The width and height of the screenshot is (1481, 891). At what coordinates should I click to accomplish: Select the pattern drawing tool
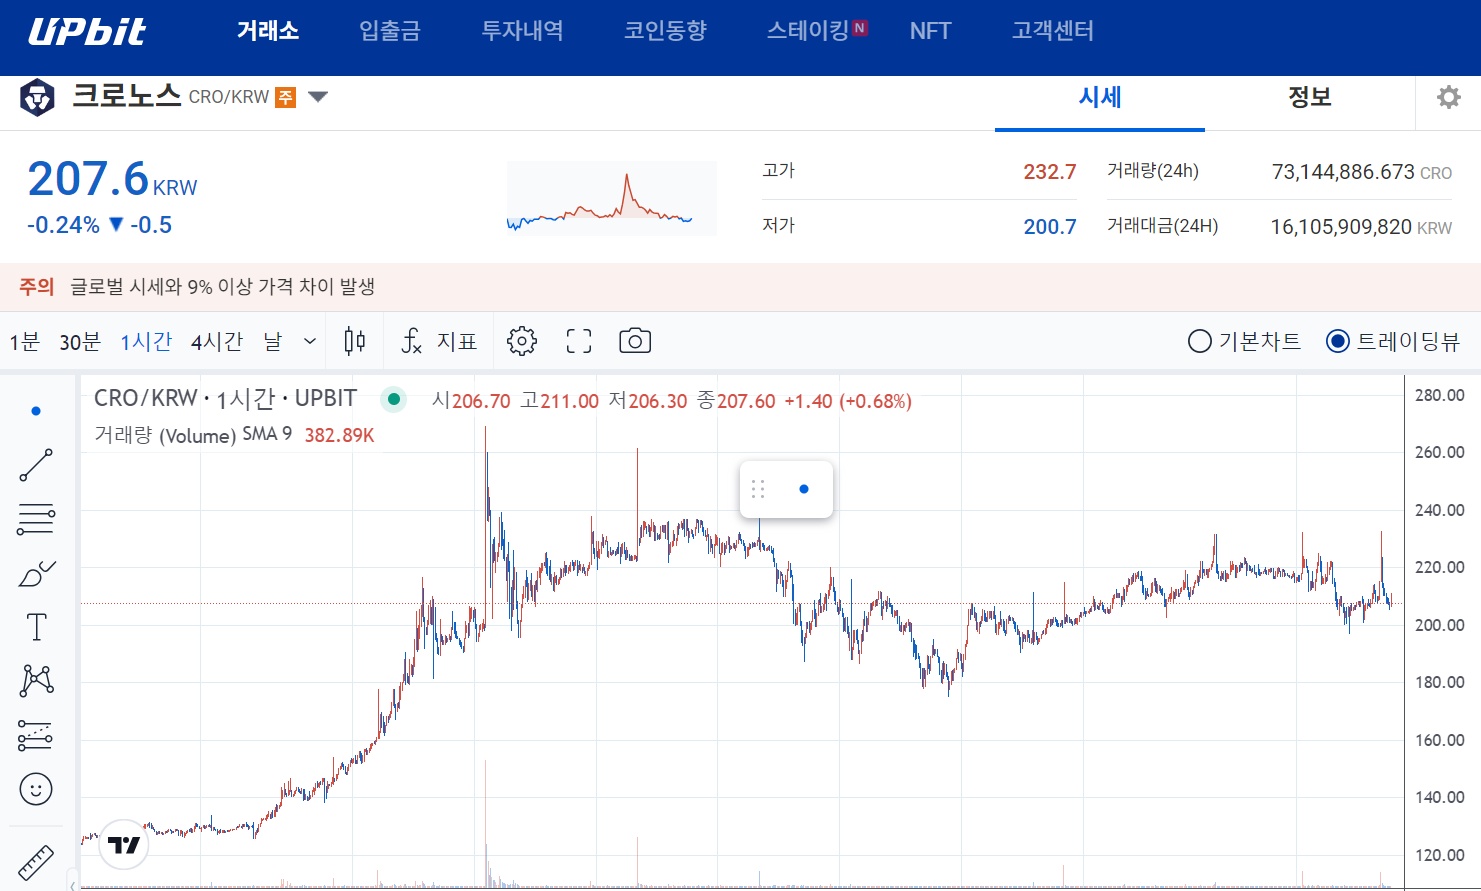point(36,681)
